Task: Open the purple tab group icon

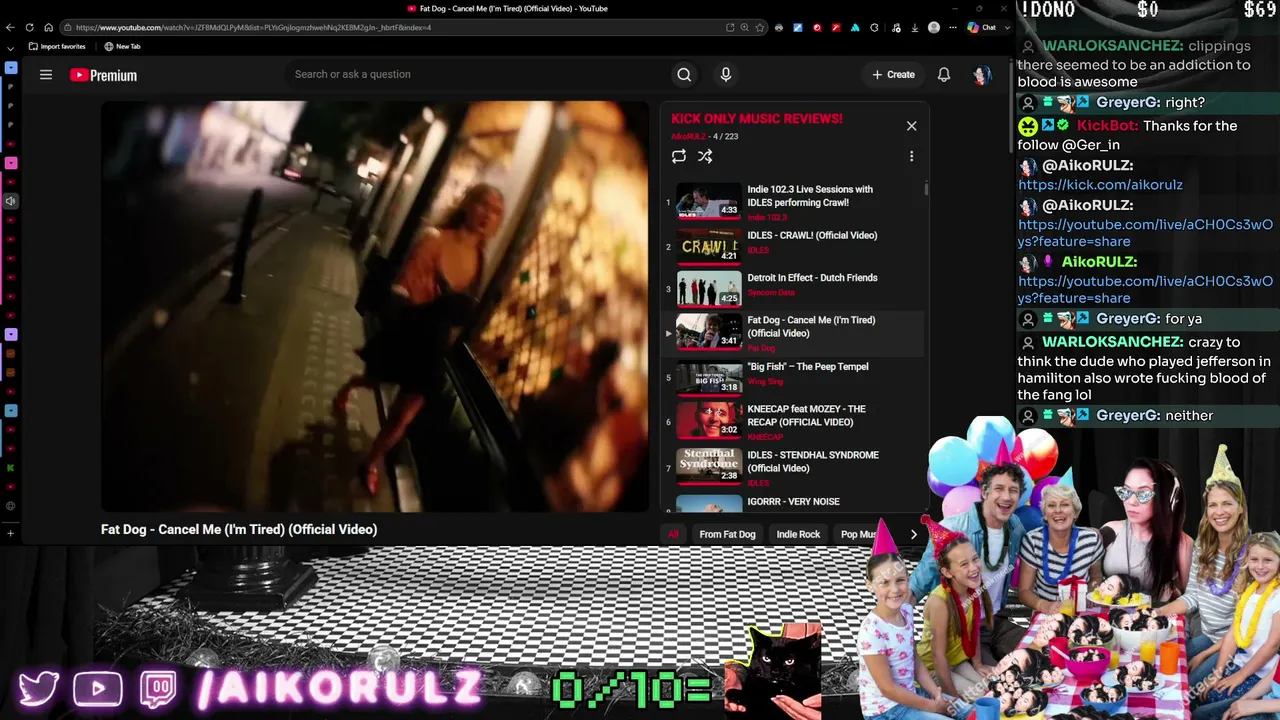Action: click(x=11, y=334)
